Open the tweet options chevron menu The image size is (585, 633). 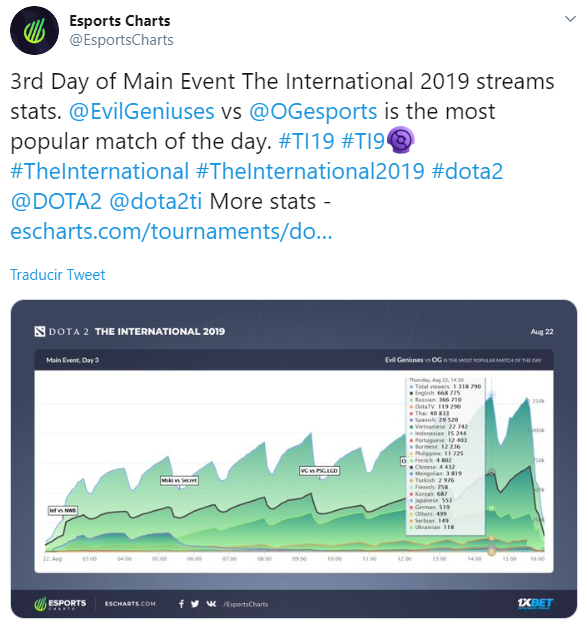tap(570, 19)
